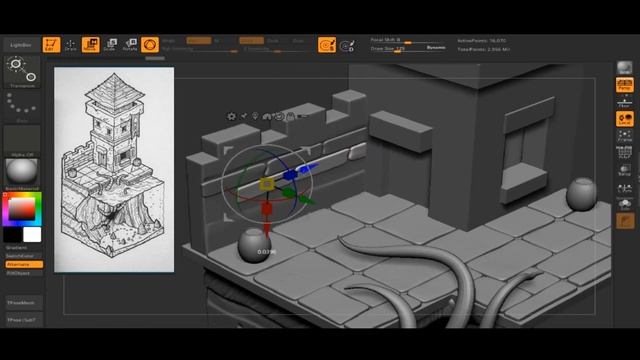Switch to Zcut mode
Image resolution: width=640 pixels, height=360 pixels.
coord(298,40)
